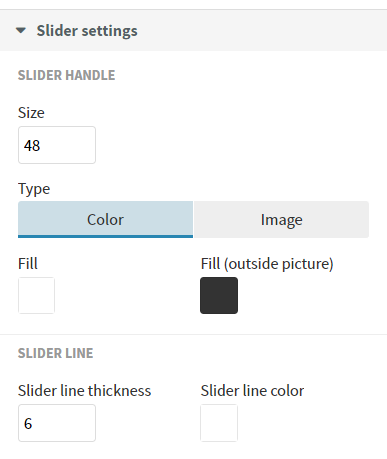Click the SLIDER LINE section heading
387x459 pixels.
55,353
